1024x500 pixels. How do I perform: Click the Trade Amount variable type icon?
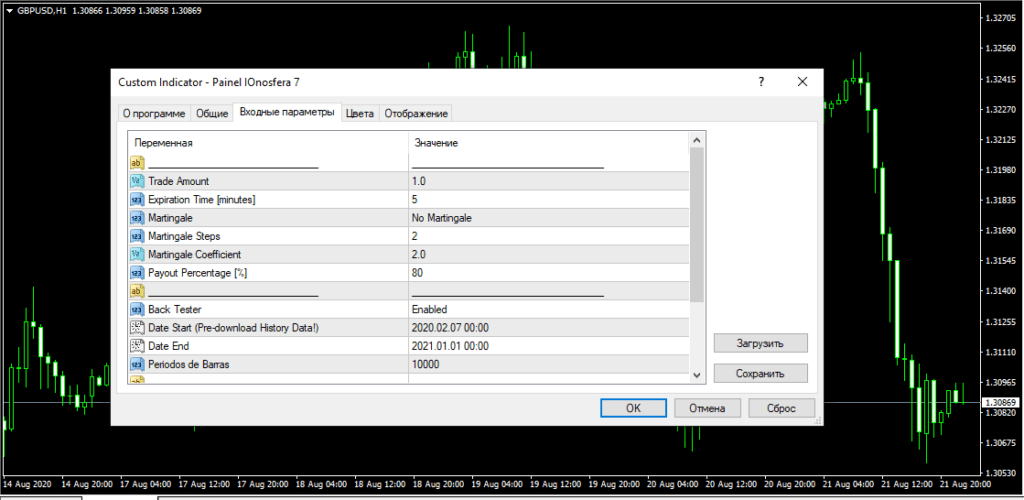point(137,181)
